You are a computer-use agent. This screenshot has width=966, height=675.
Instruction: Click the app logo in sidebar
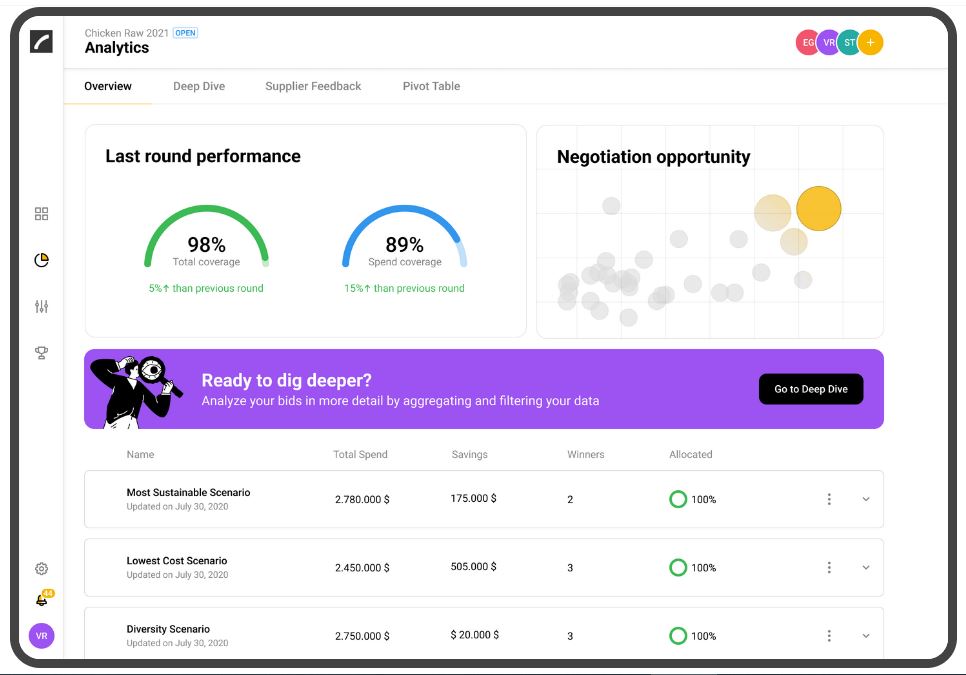click(x=41, y=41)
